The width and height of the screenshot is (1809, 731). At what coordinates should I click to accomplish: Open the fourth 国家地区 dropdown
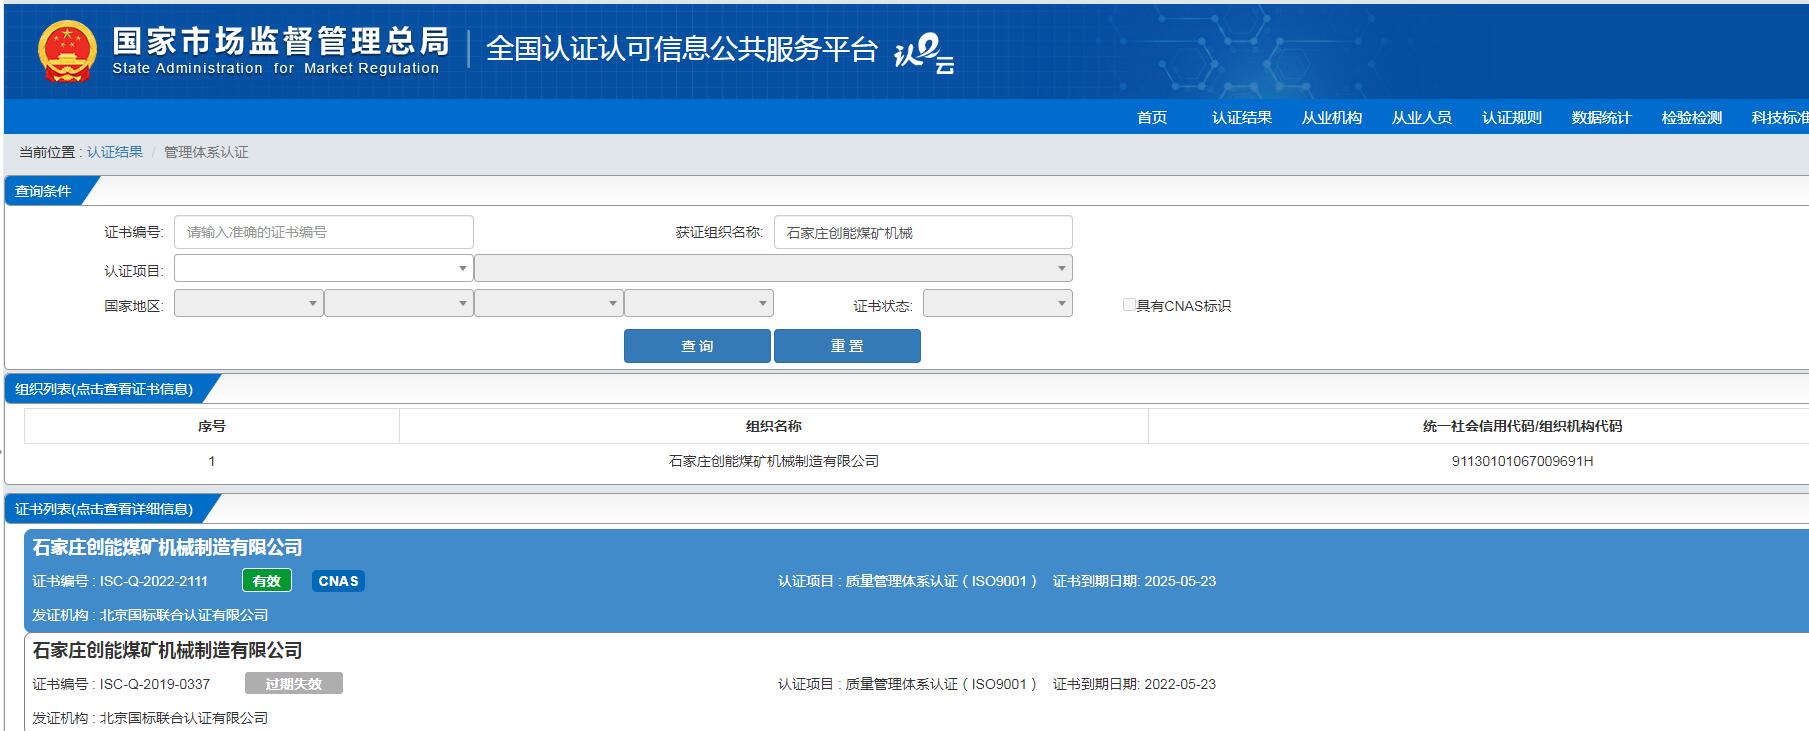pyautogui.click(x=698, y=303)
